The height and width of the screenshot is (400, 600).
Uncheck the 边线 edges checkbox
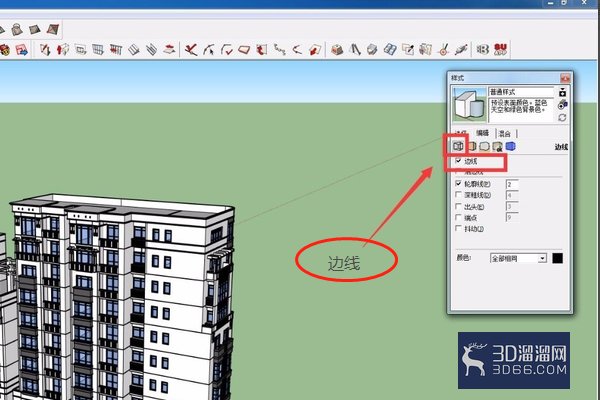[x=458, y=161]
